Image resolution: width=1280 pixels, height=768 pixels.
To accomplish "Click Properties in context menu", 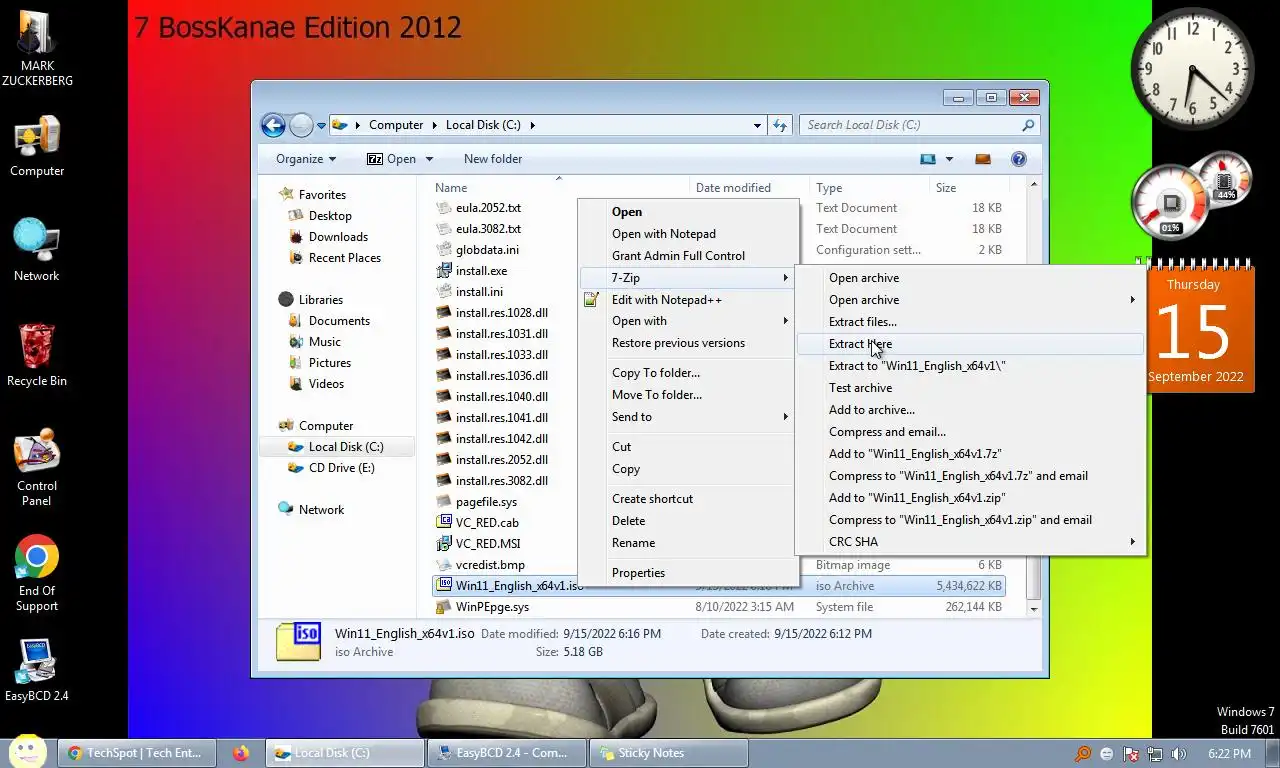I will coord(690,573).
